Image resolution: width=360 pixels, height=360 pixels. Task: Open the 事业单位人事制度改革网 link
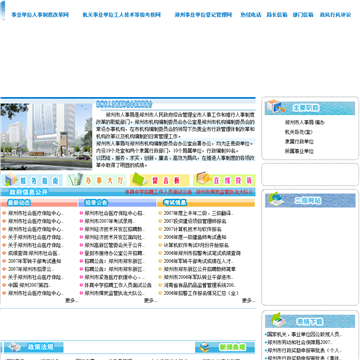pyautogui.click(x=40, y=15)
